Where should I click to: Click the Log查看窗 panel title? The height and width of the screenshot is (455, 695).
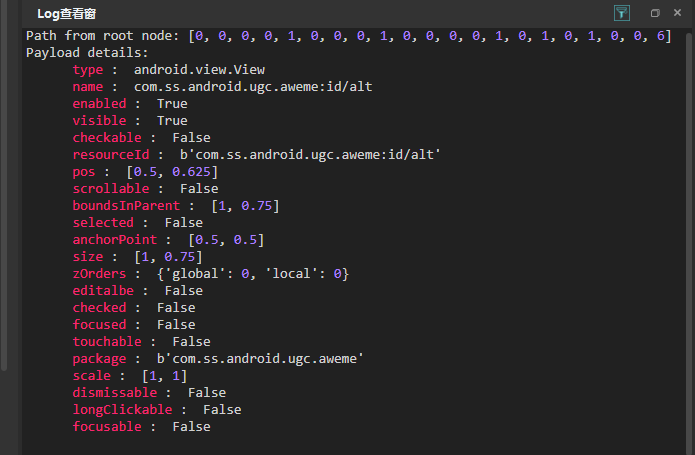coord(66,14)
